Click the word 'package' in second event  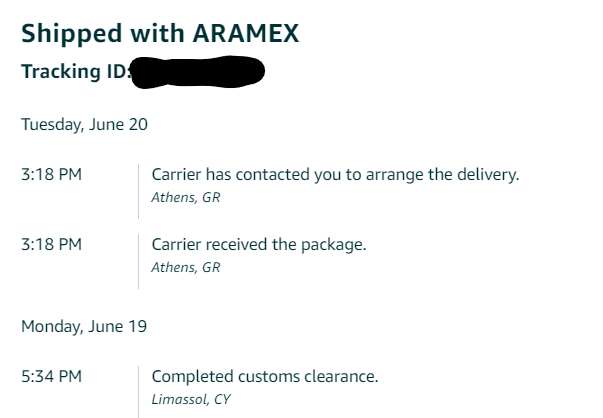331,245
